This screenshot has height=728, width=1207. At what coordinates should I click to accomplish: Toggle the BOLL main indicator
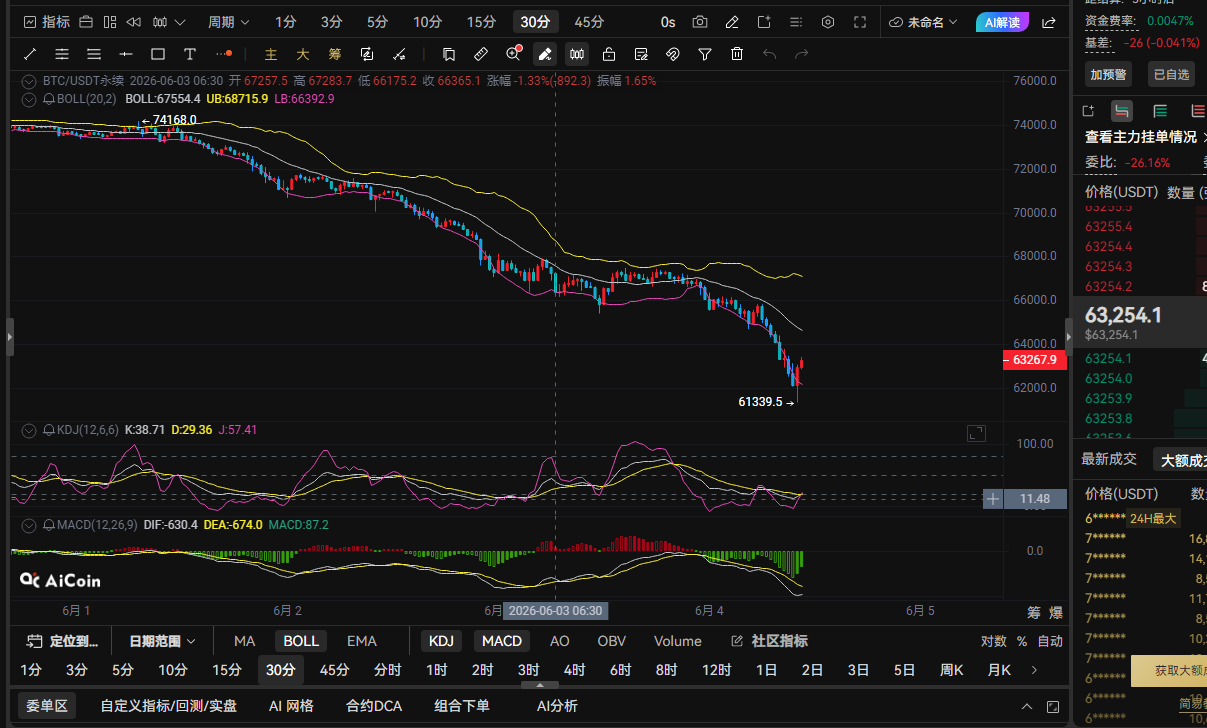[300, 641]
